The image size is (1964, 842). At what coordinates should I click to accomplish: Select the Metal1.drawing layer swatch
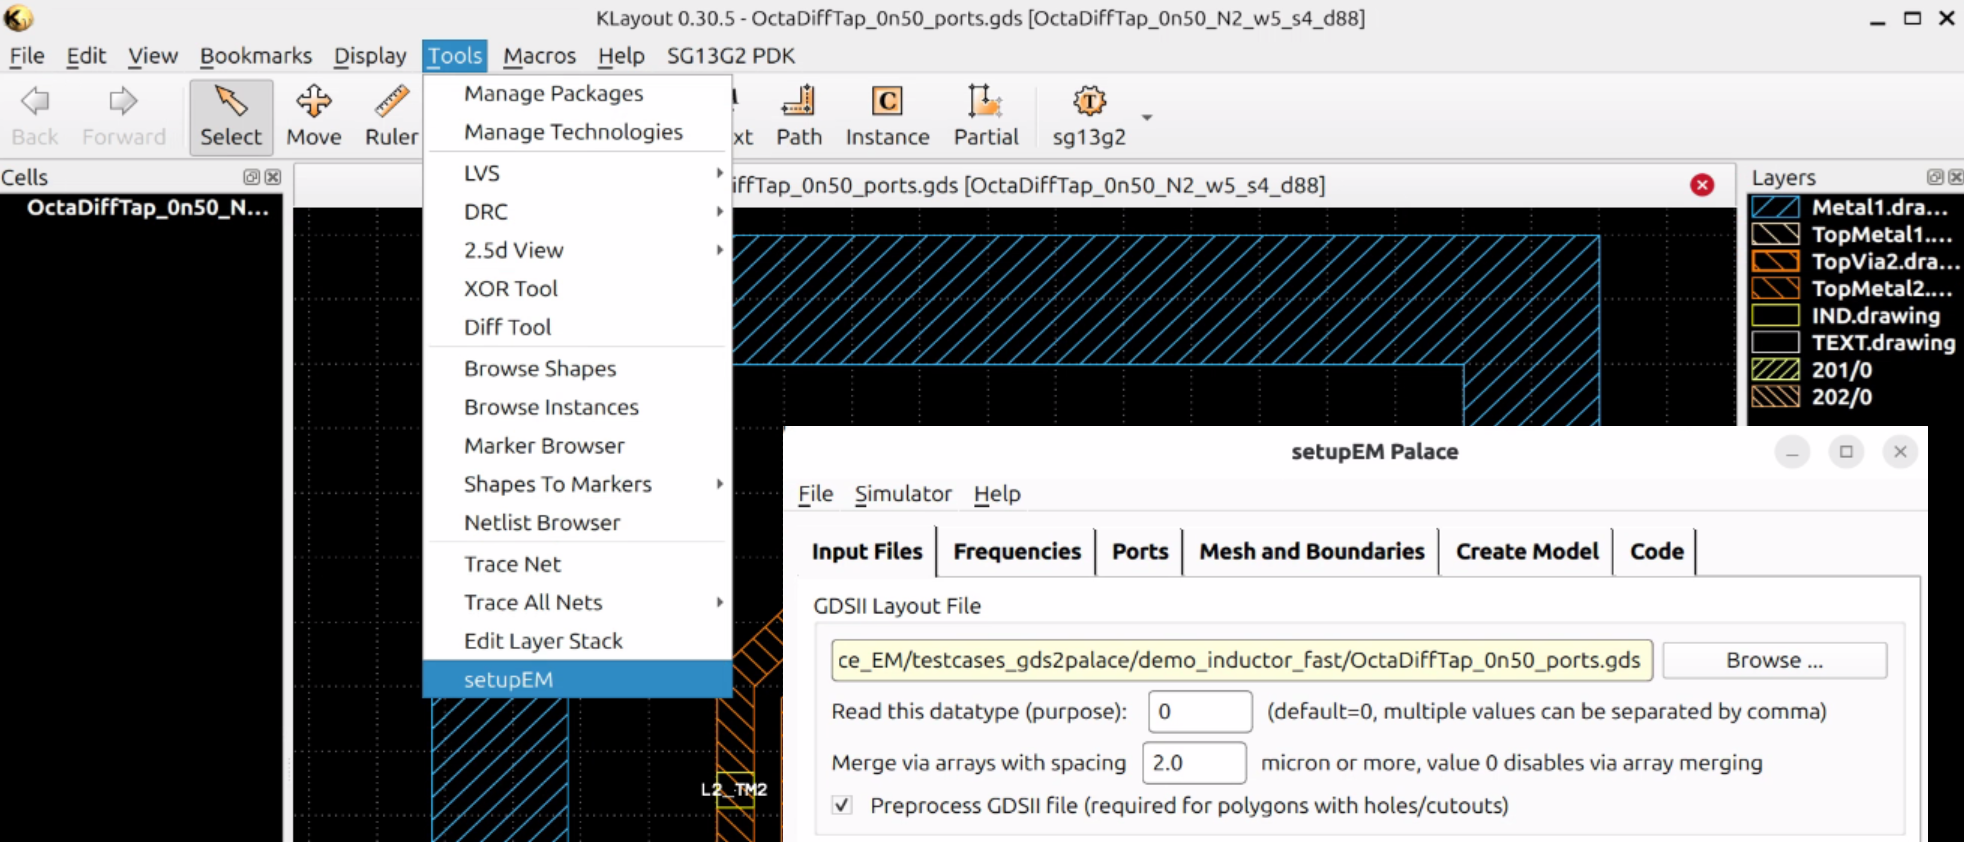tap(1776, 207)
